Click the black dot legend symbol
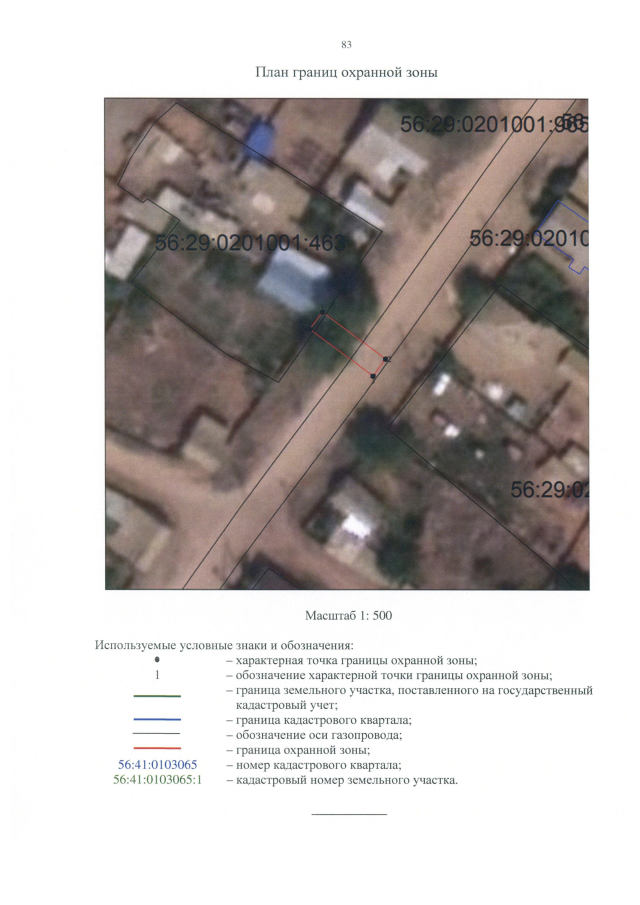Screen dimensions: 640x905 tap(157, 660)
